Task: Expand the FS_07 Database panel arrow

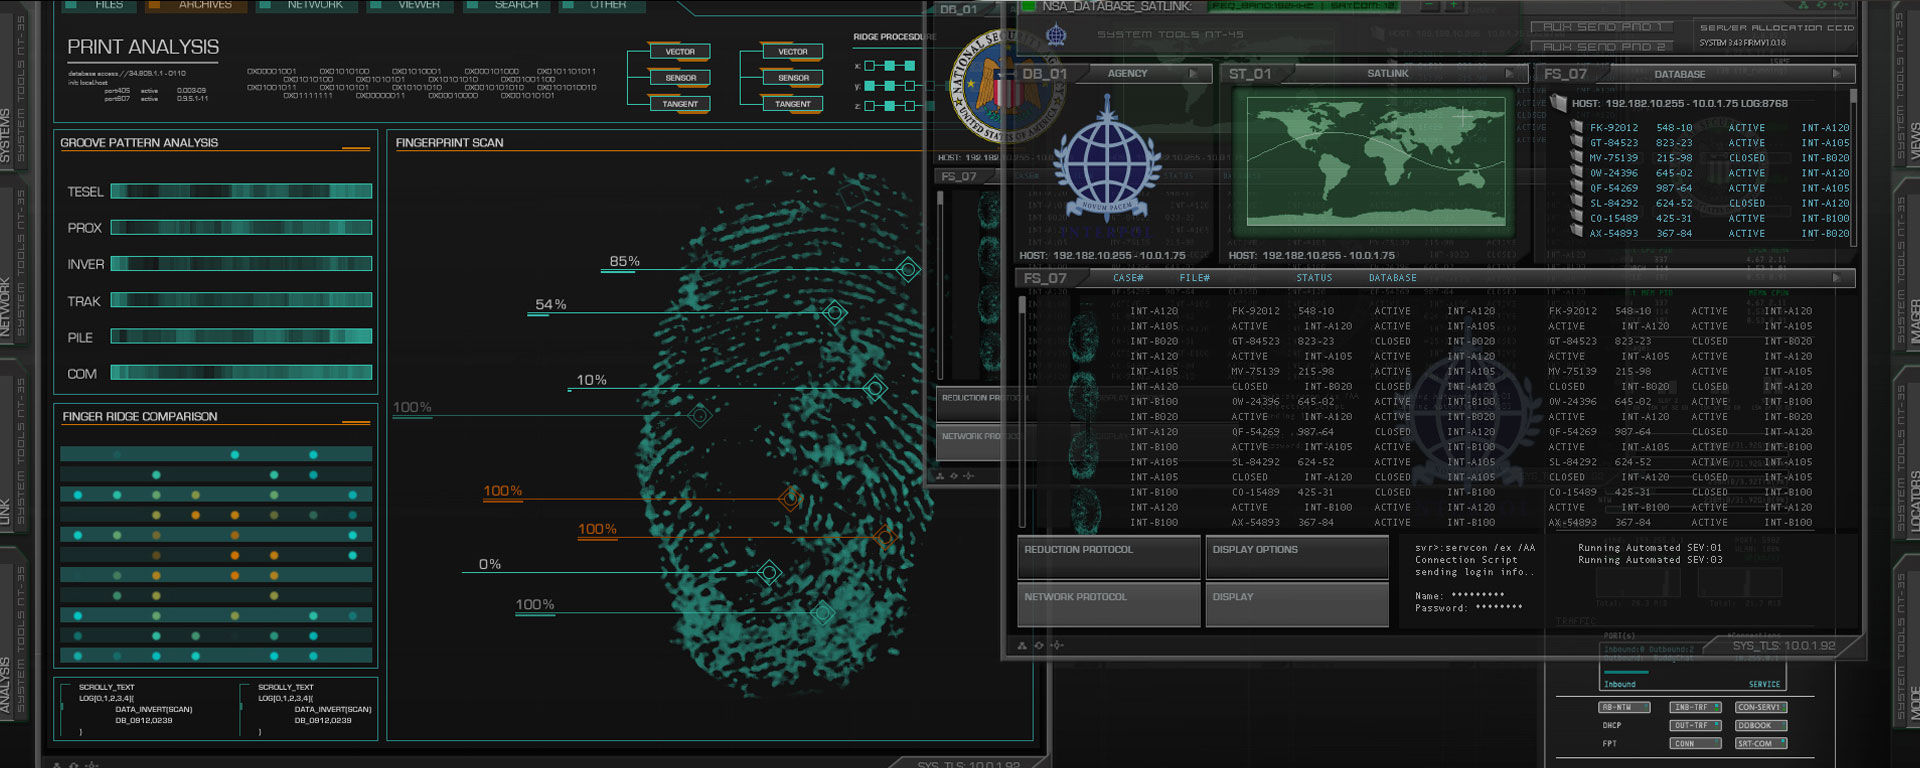Action: pos(1836,74)
